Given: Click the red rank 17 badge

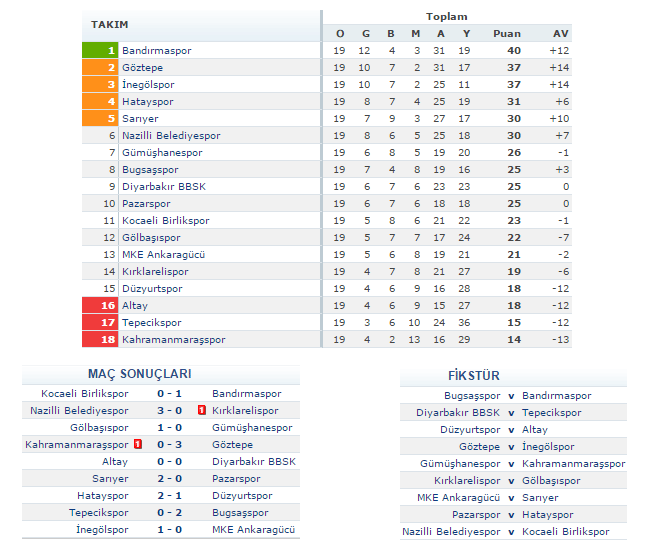Looking at the screenshot, I should [x=100, y=322].
